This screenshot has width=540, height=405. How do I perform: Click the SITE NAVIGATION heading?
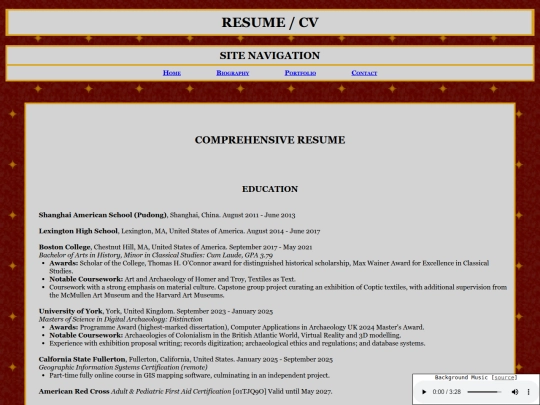pyautogui.click(x=270, y=55)
